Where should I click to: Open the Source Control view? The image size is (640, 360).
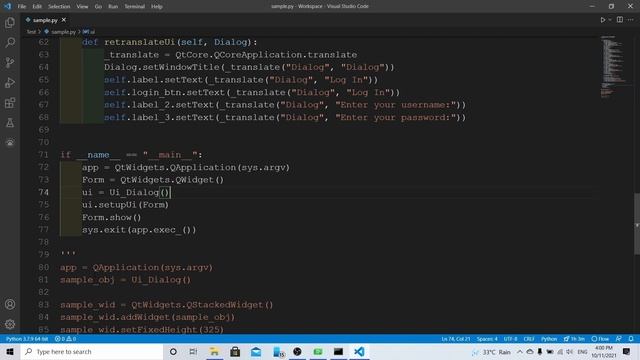pyautogui.click(x=10, y=62)
